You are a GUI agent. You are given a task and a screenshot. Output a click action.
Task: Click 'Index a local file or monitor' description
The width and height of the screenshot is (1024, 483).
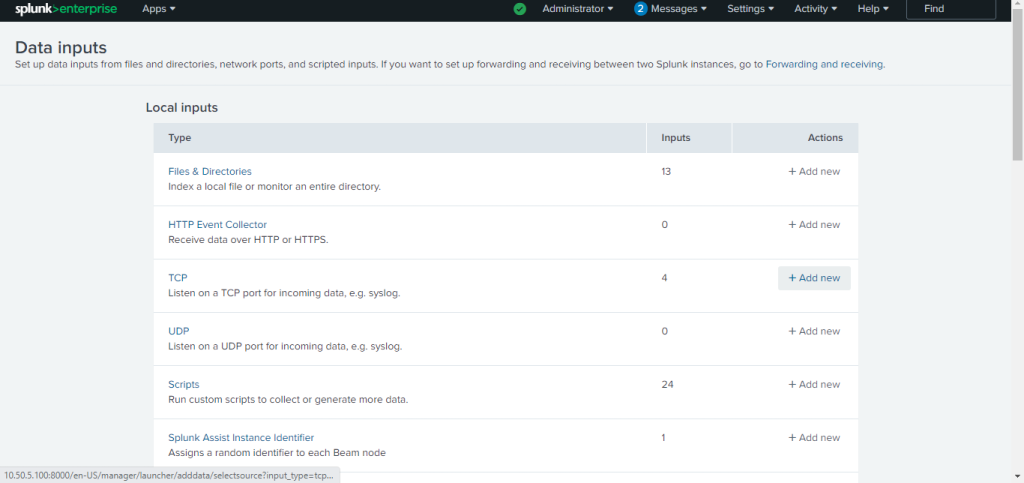274,187
